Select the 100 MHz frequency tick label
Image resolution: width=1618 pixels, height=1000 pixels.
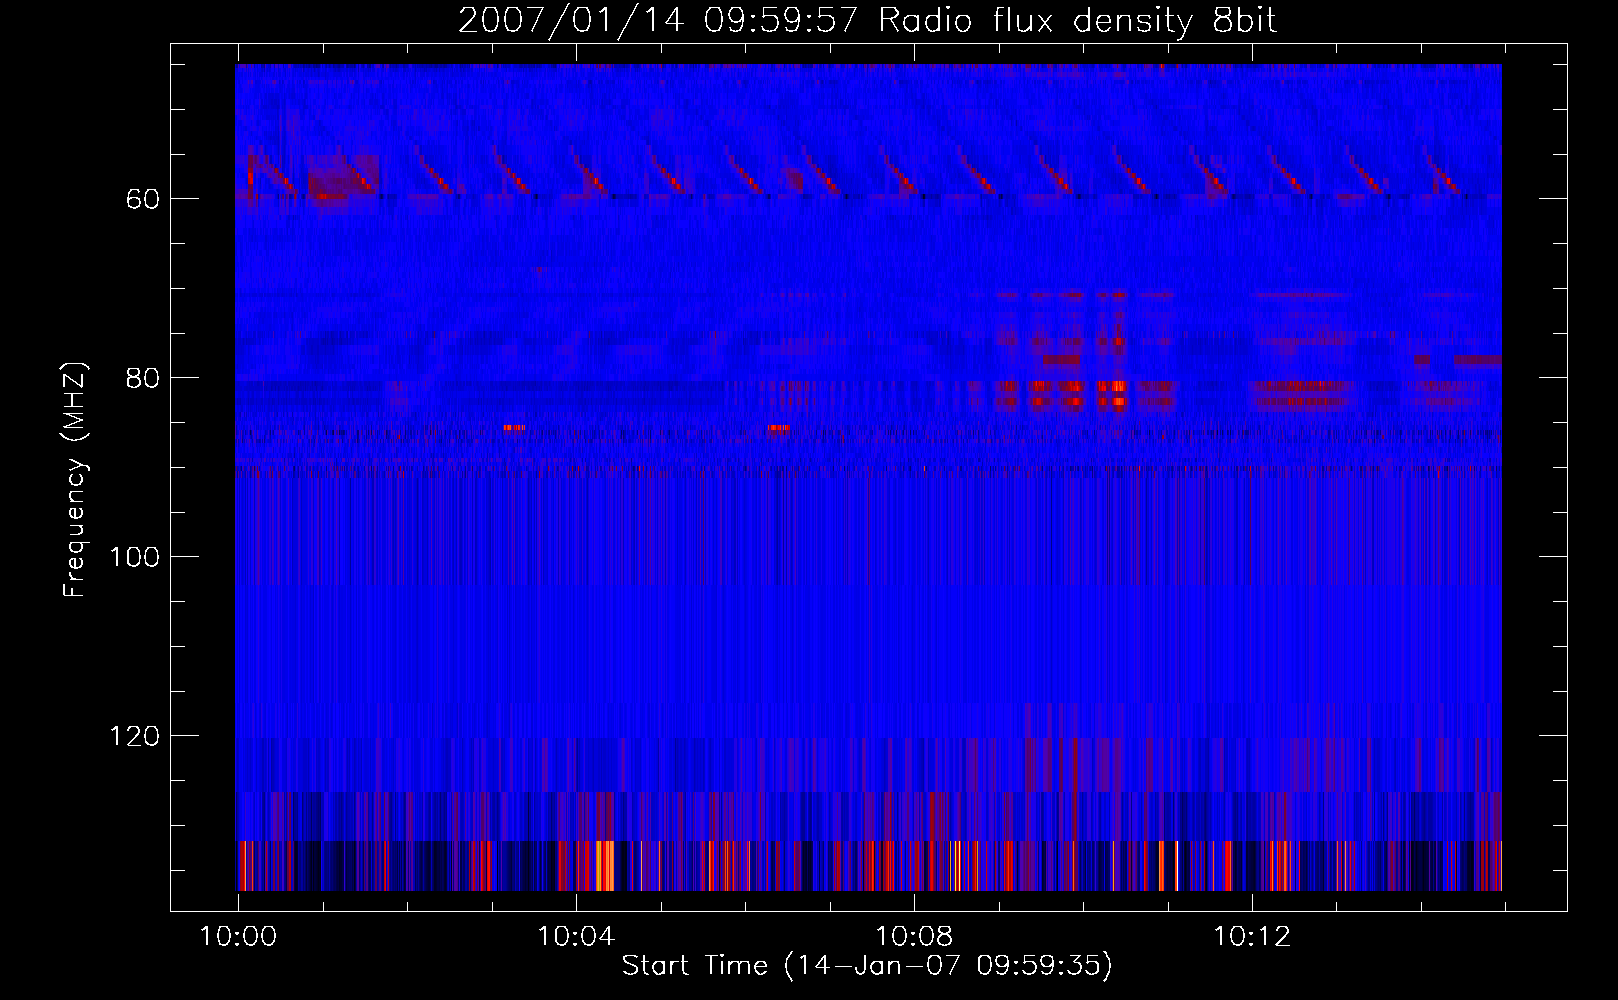(x=134, y=557)
